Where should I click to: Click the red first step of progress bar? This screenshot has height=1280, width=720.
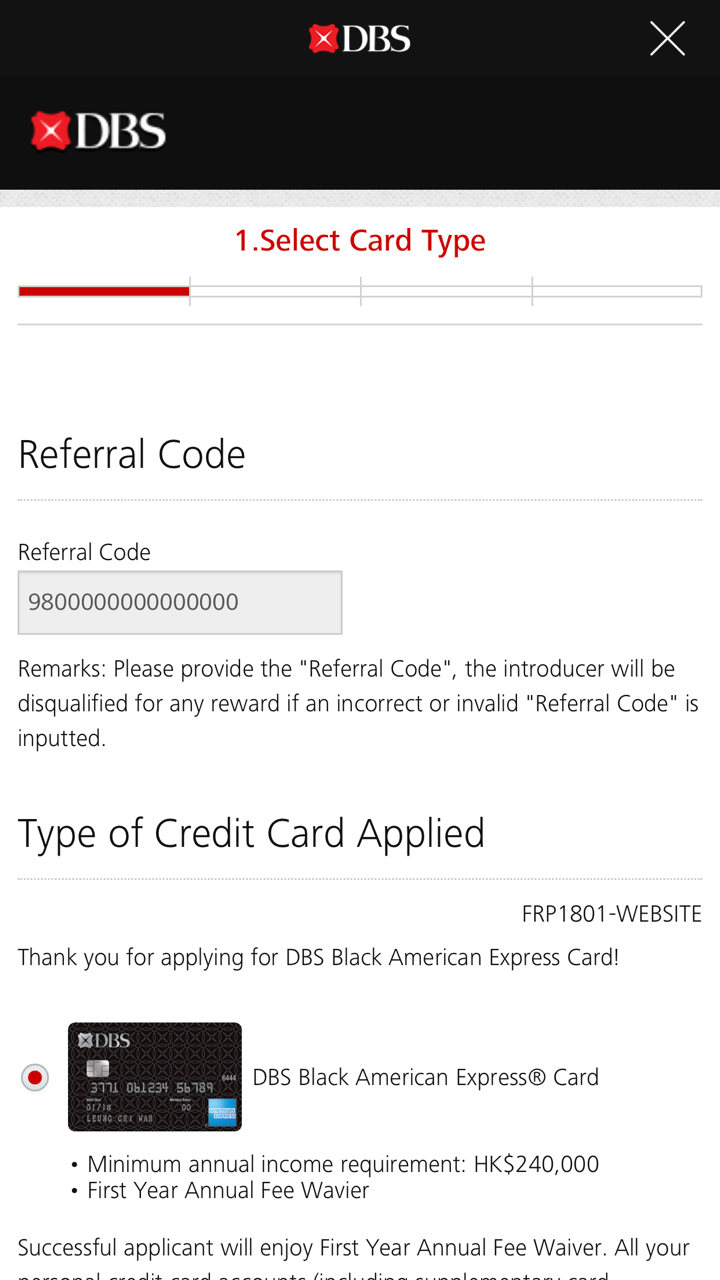104,291
